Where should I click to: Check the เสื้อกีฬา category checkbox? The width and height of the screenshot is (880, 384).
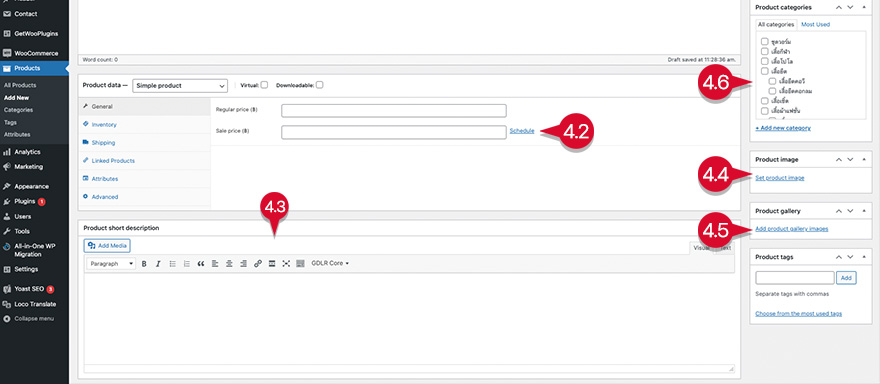click(764, 51)
